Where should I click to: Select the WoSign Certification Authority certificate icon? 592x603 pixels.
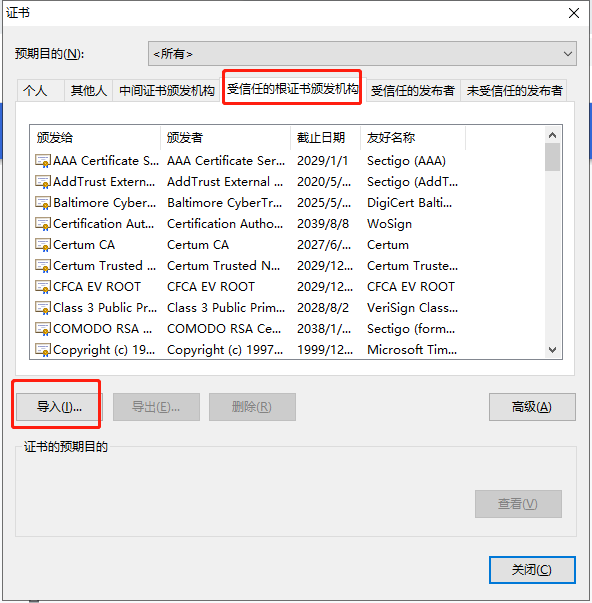point(43,223)
